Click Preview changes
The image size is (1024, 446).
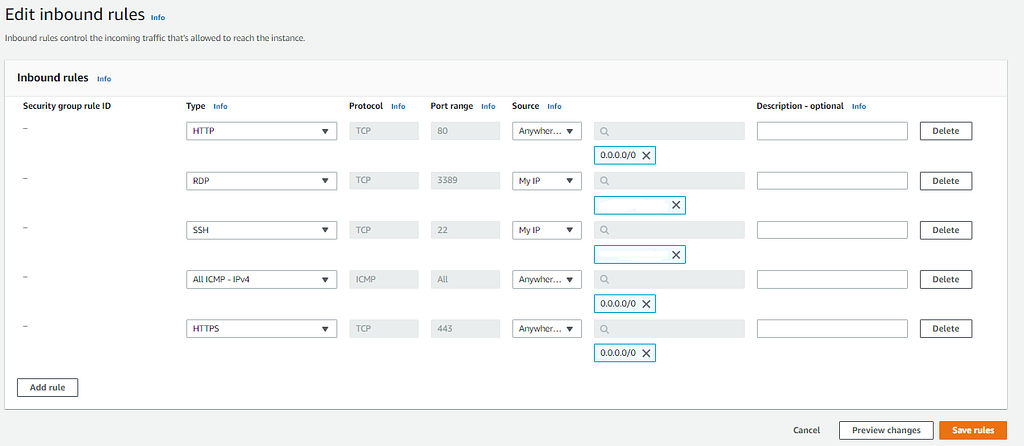tap(886, 430)
